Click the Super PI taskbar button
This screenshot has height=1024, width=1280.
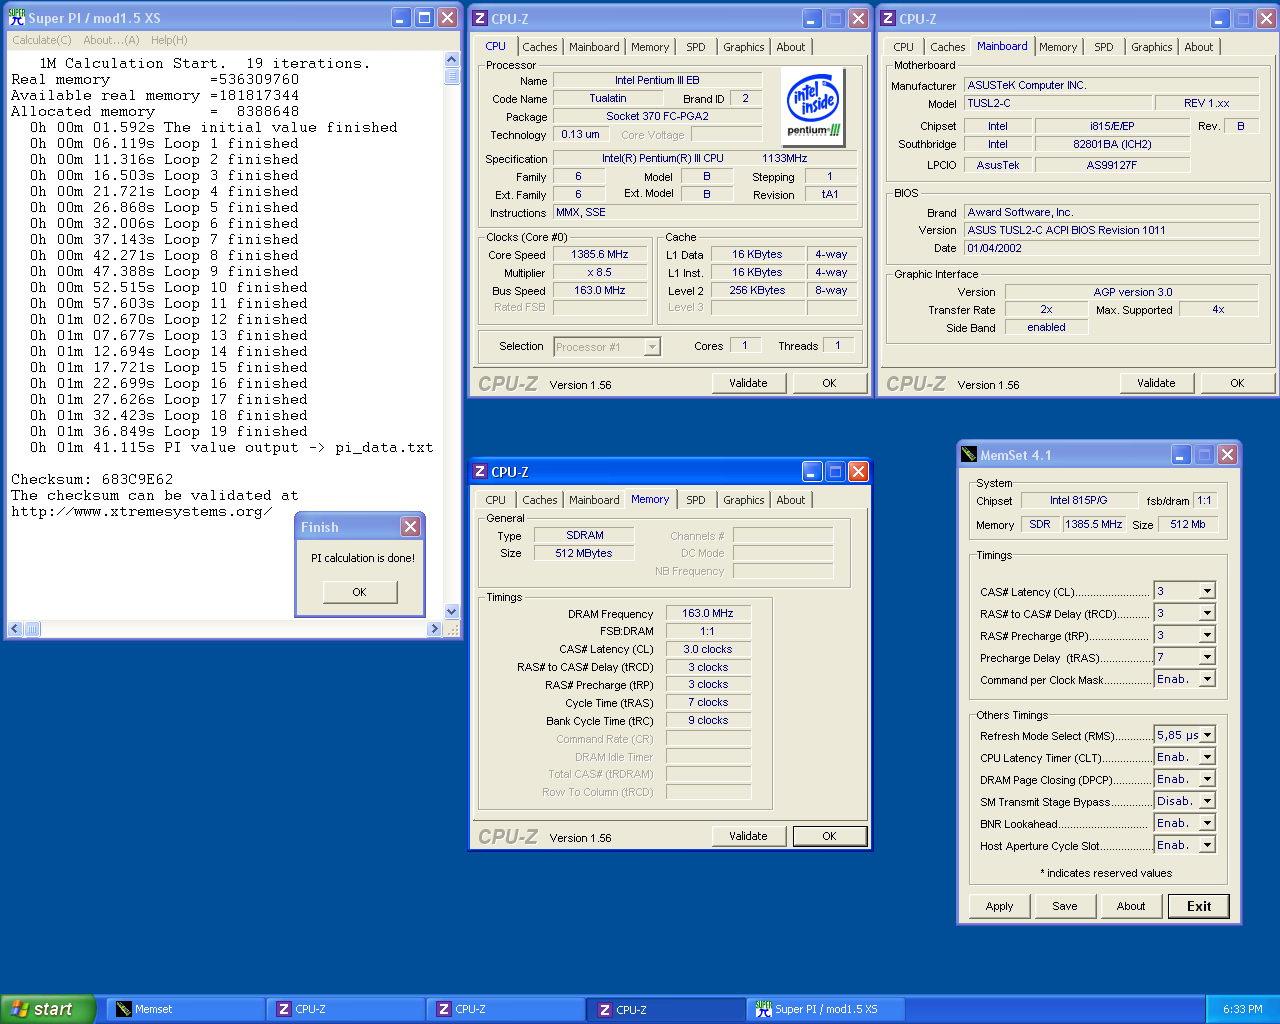coord(826,1009)
